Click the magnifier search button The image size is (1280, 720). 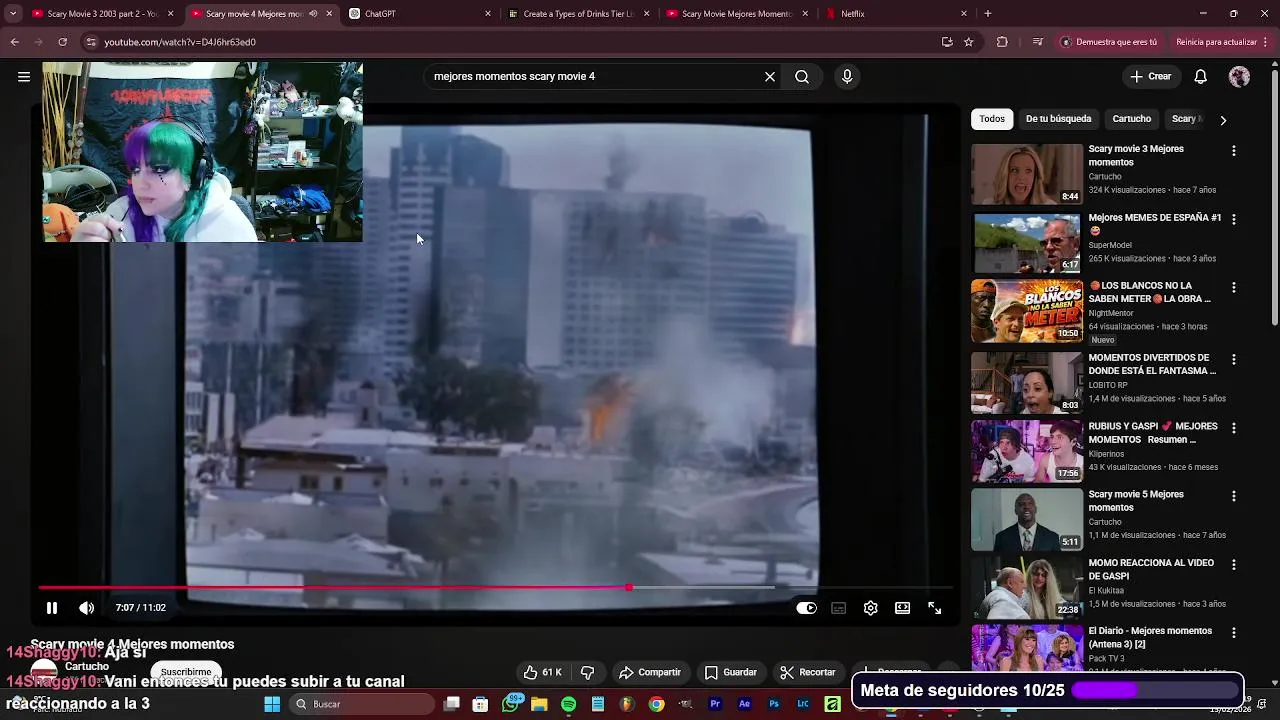coord(802,76)
